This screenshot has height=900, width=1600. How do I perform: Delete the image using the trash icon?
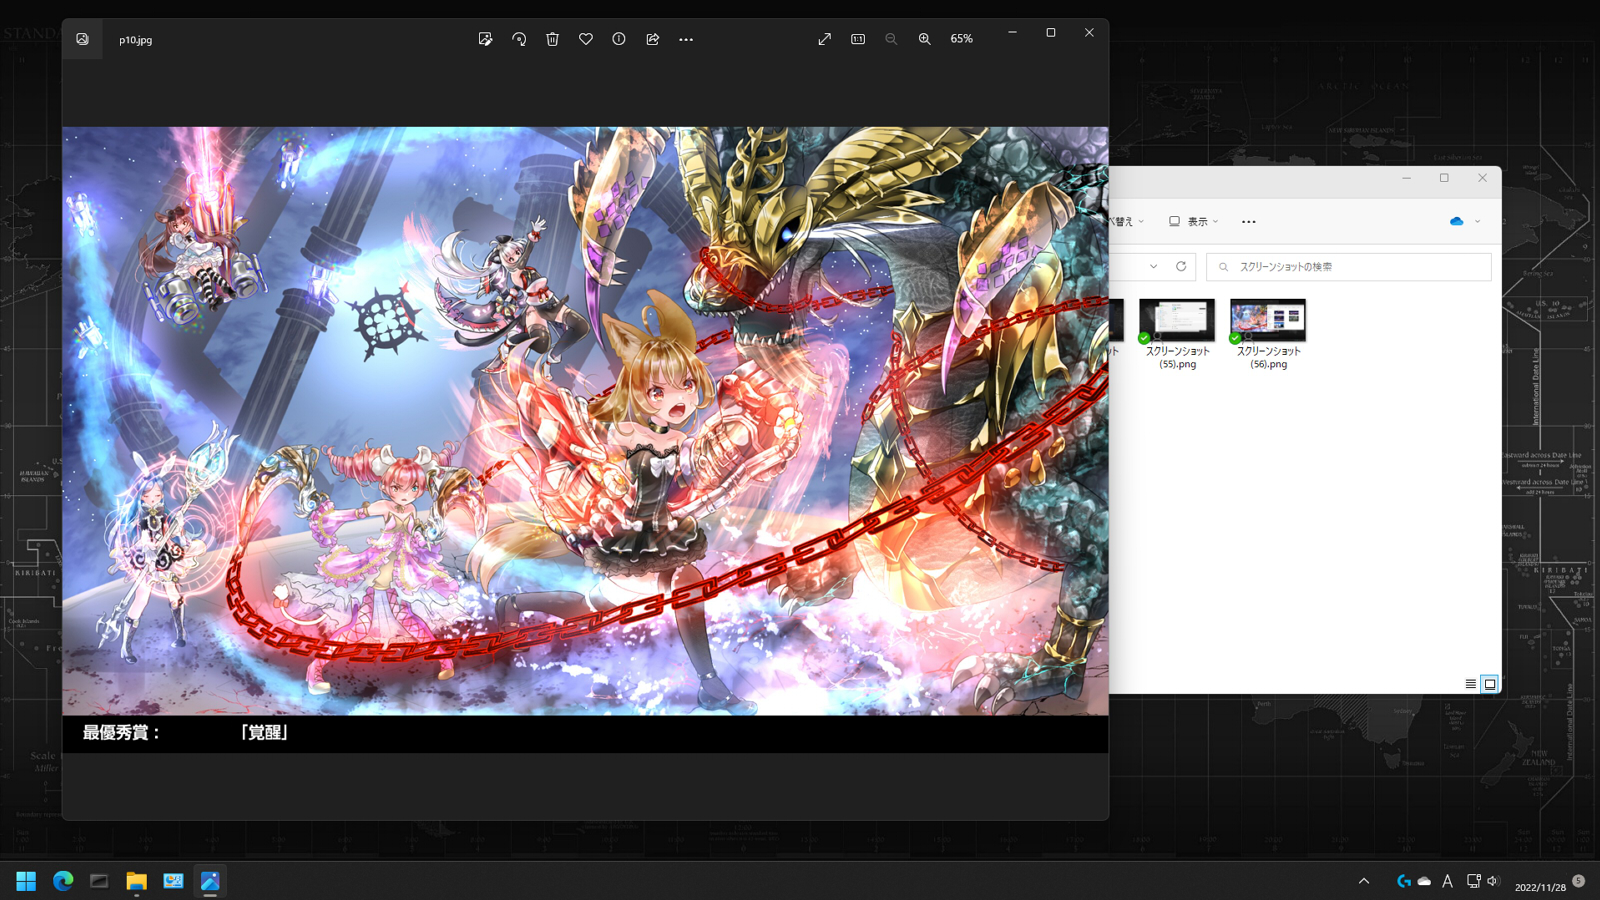552,39
